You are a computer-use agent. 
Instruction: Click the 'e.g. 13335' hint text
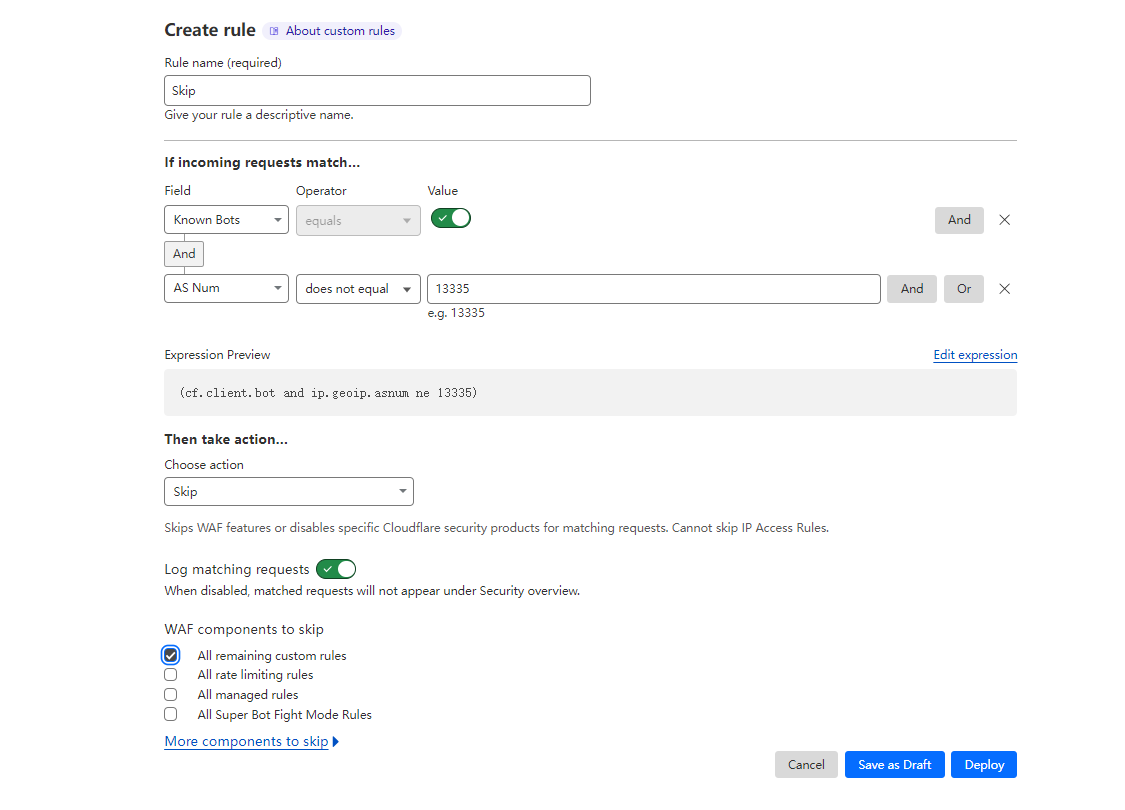pos(456,313)
